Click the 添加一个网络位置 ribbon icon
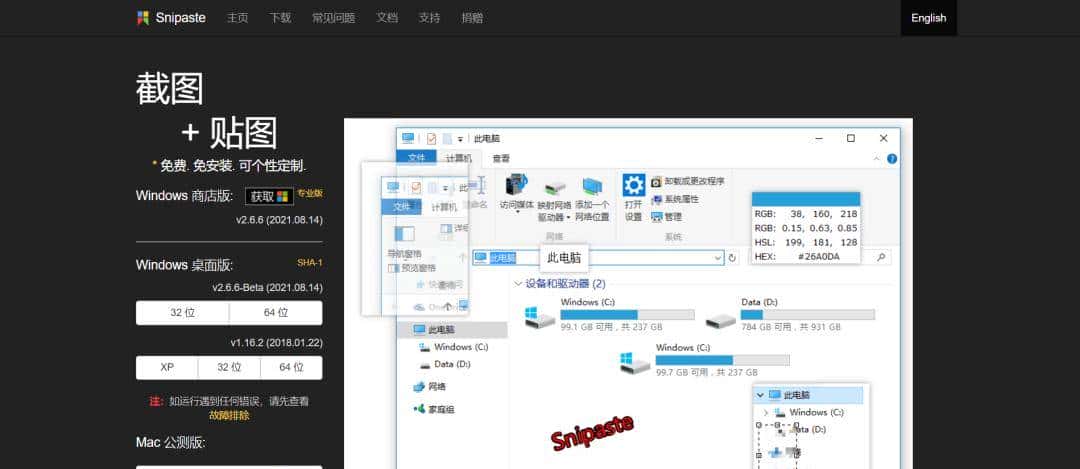This screenshot has width=1080, height=469. [x=592, y=187]
